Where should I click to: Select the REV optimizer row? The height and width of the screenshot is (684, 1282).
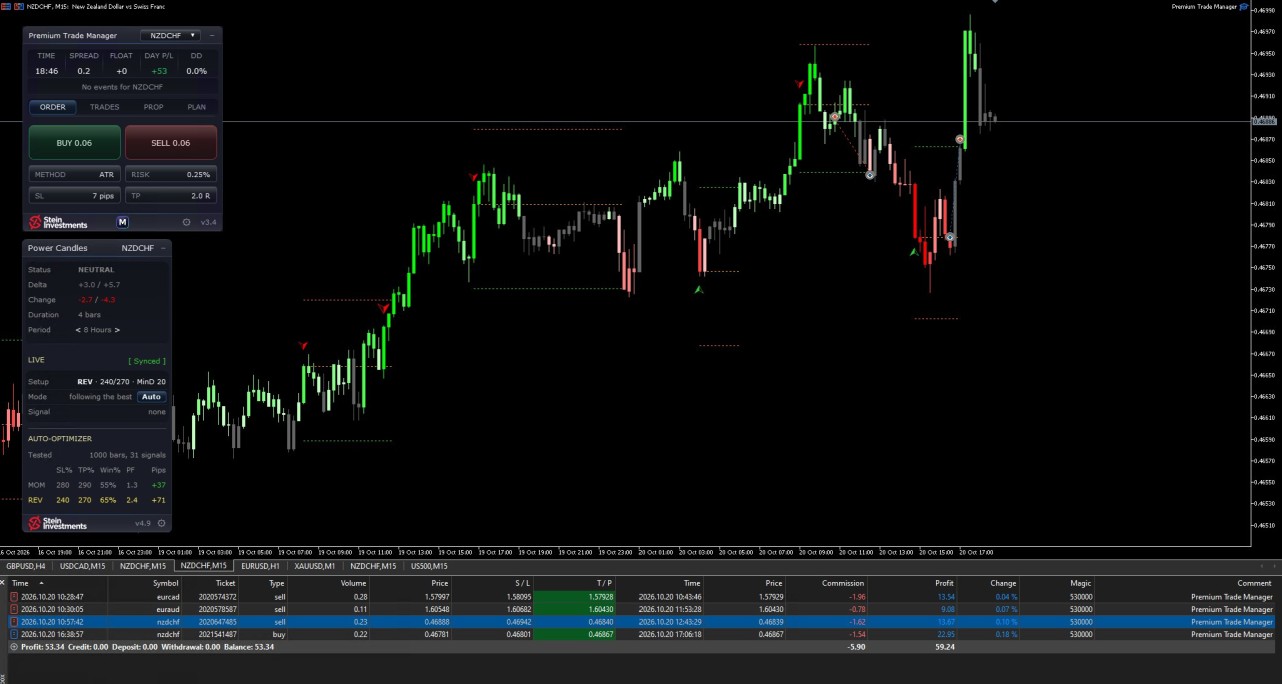(97, 500)
